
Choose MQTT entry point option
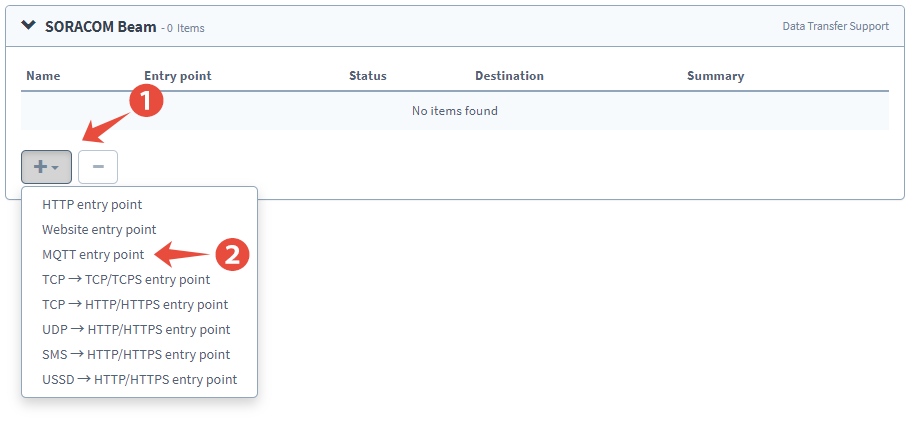(93, 254)
